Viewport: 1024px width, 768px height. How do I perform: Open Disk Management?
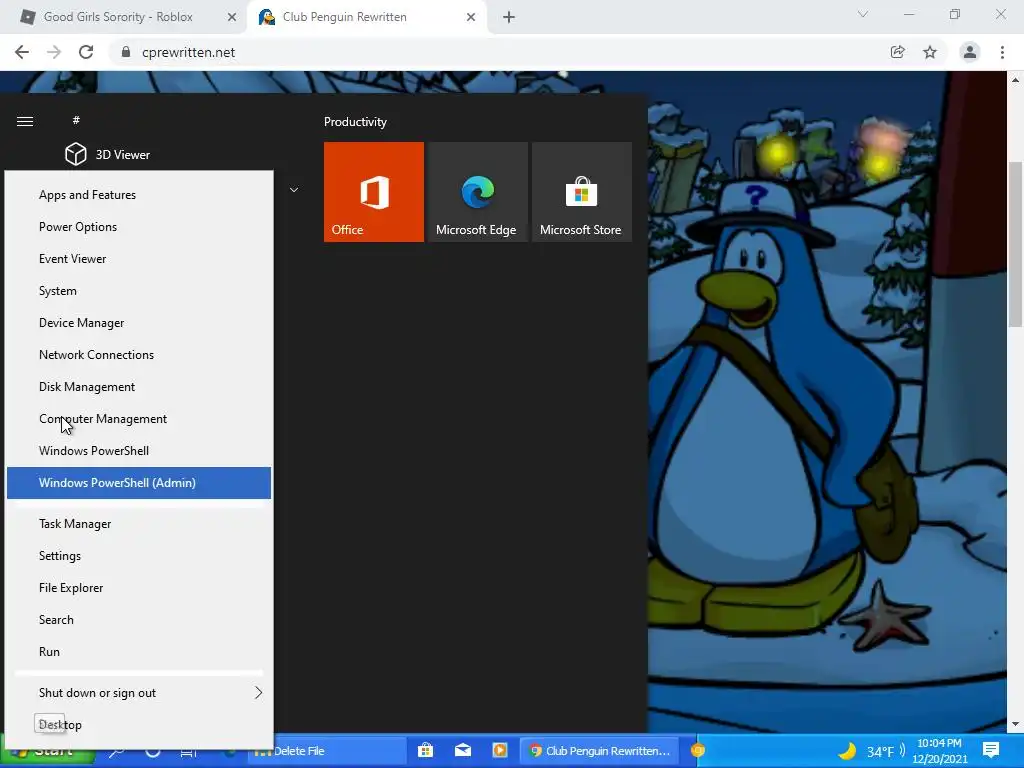(138, 387)
